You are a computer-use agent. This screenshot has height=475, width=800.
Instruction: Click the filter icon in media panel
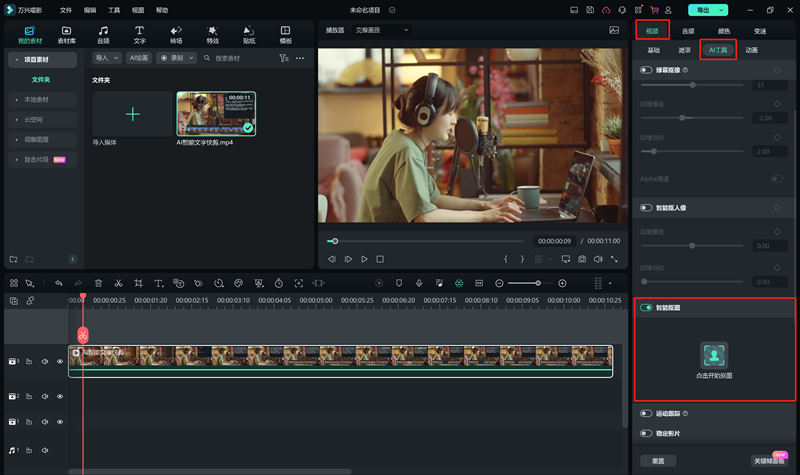tap(284, 58)
